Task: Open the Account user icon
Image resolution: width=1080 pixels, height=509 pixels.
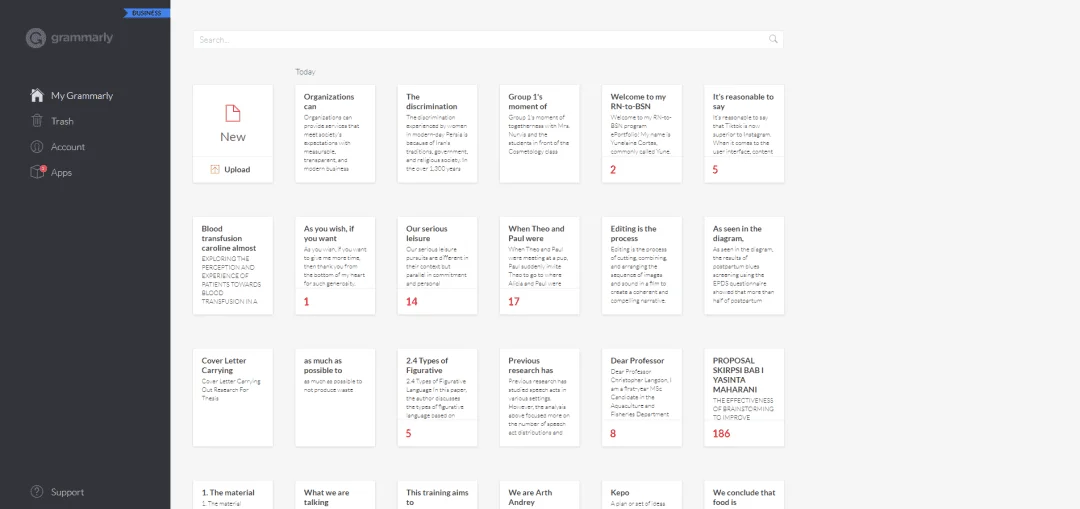Action: click(x=37, y=147)
